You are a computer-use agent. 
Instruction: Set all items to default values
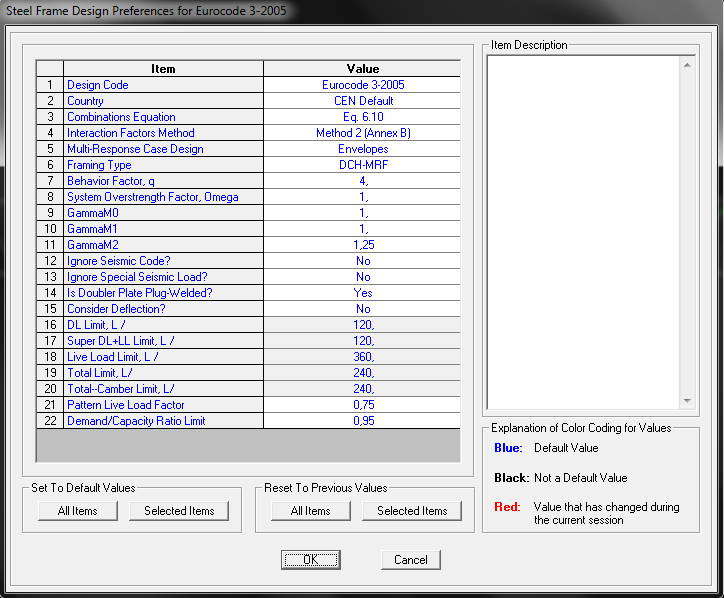pos(78,511)
